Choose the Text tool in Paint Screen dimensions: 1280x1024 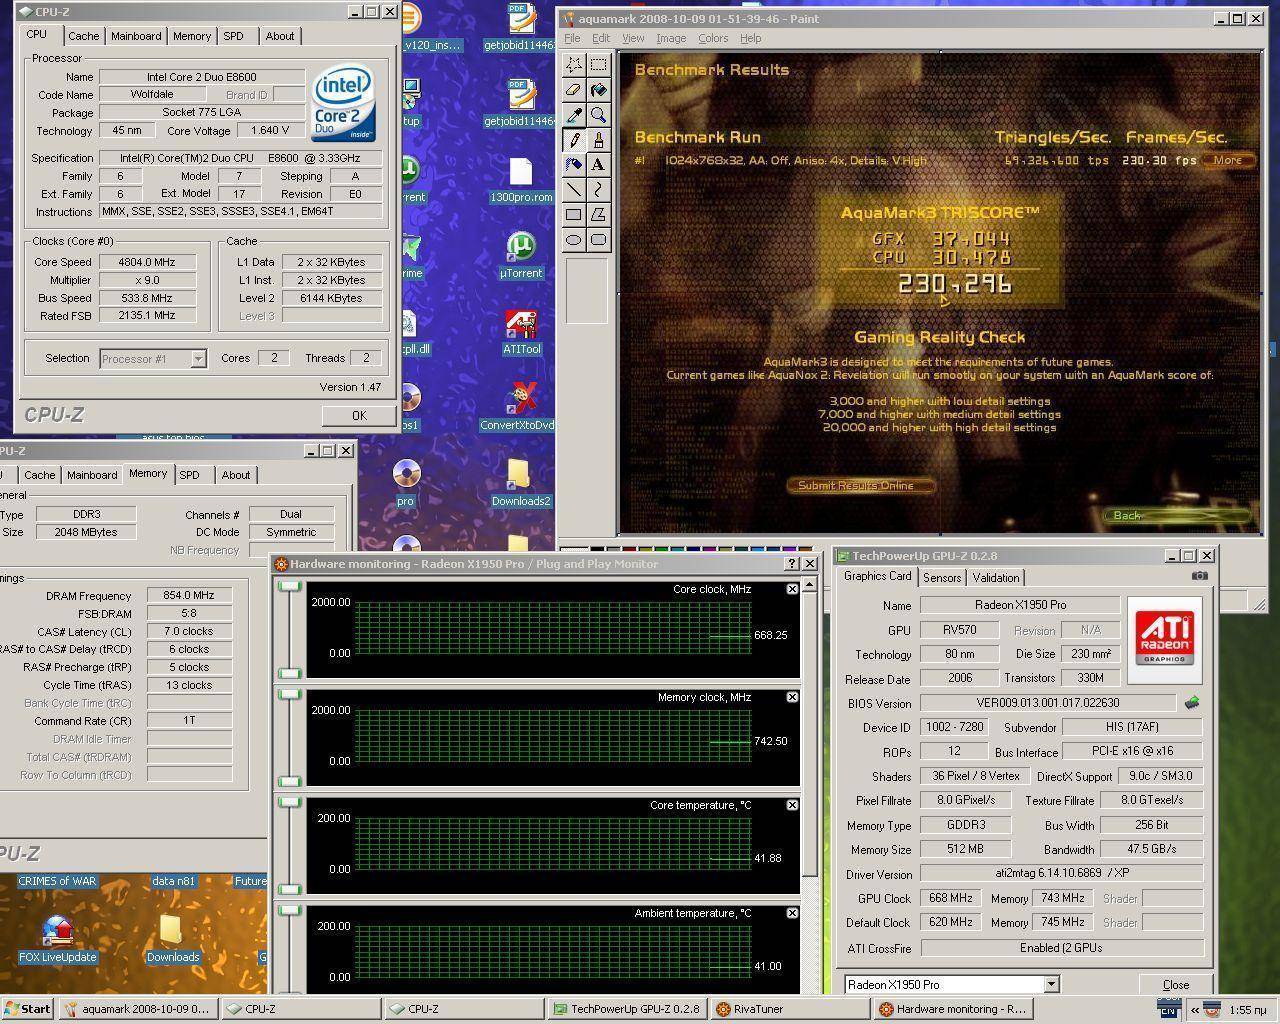click(598, 165)
